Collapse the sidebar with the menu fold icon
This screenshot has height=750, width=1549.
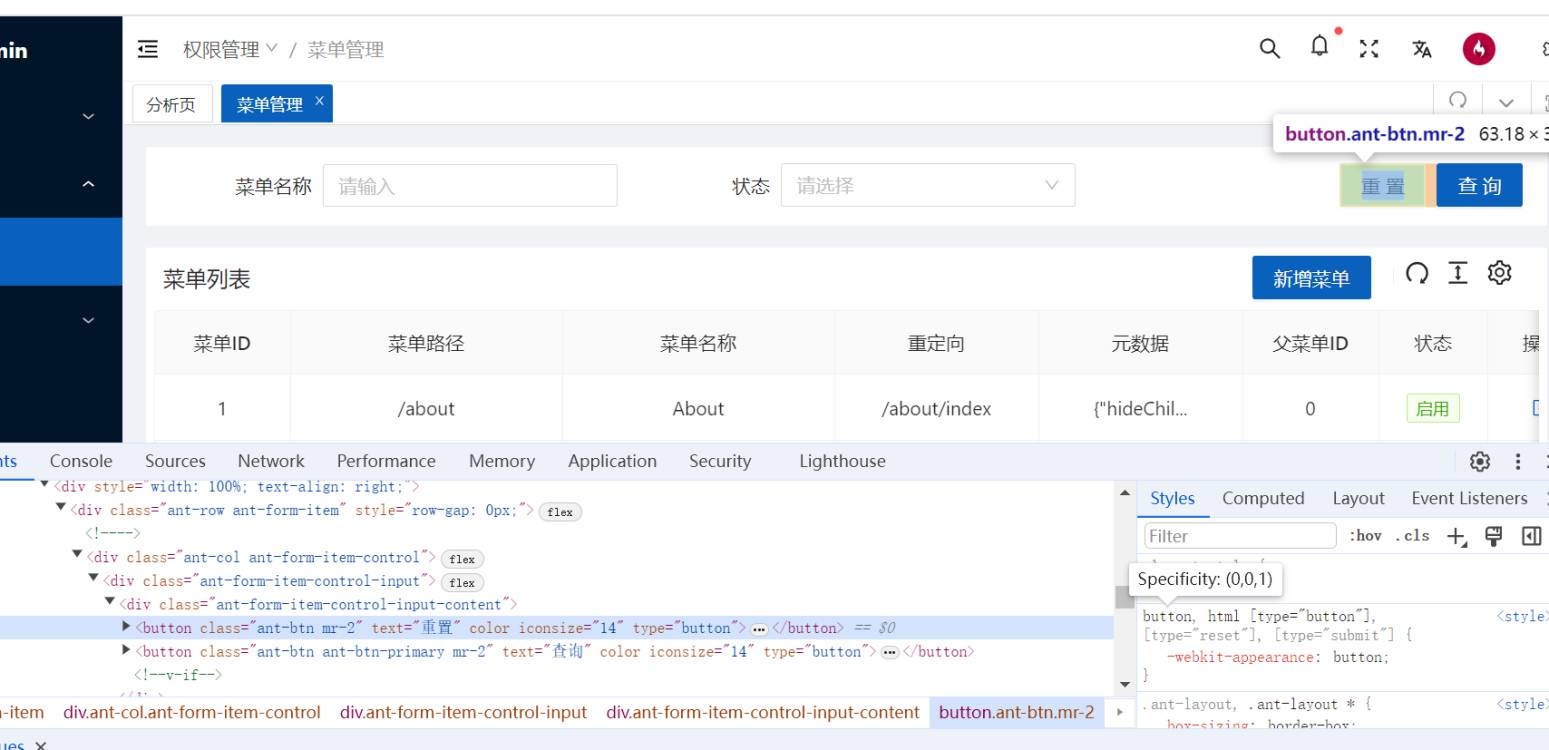(148, 49)
